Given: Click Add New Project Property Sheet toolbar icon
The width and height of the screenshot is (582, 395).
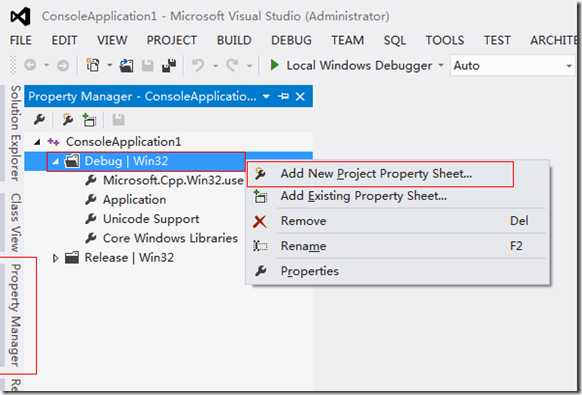Looking at the screenshot, I should click(x=68, y=120).
